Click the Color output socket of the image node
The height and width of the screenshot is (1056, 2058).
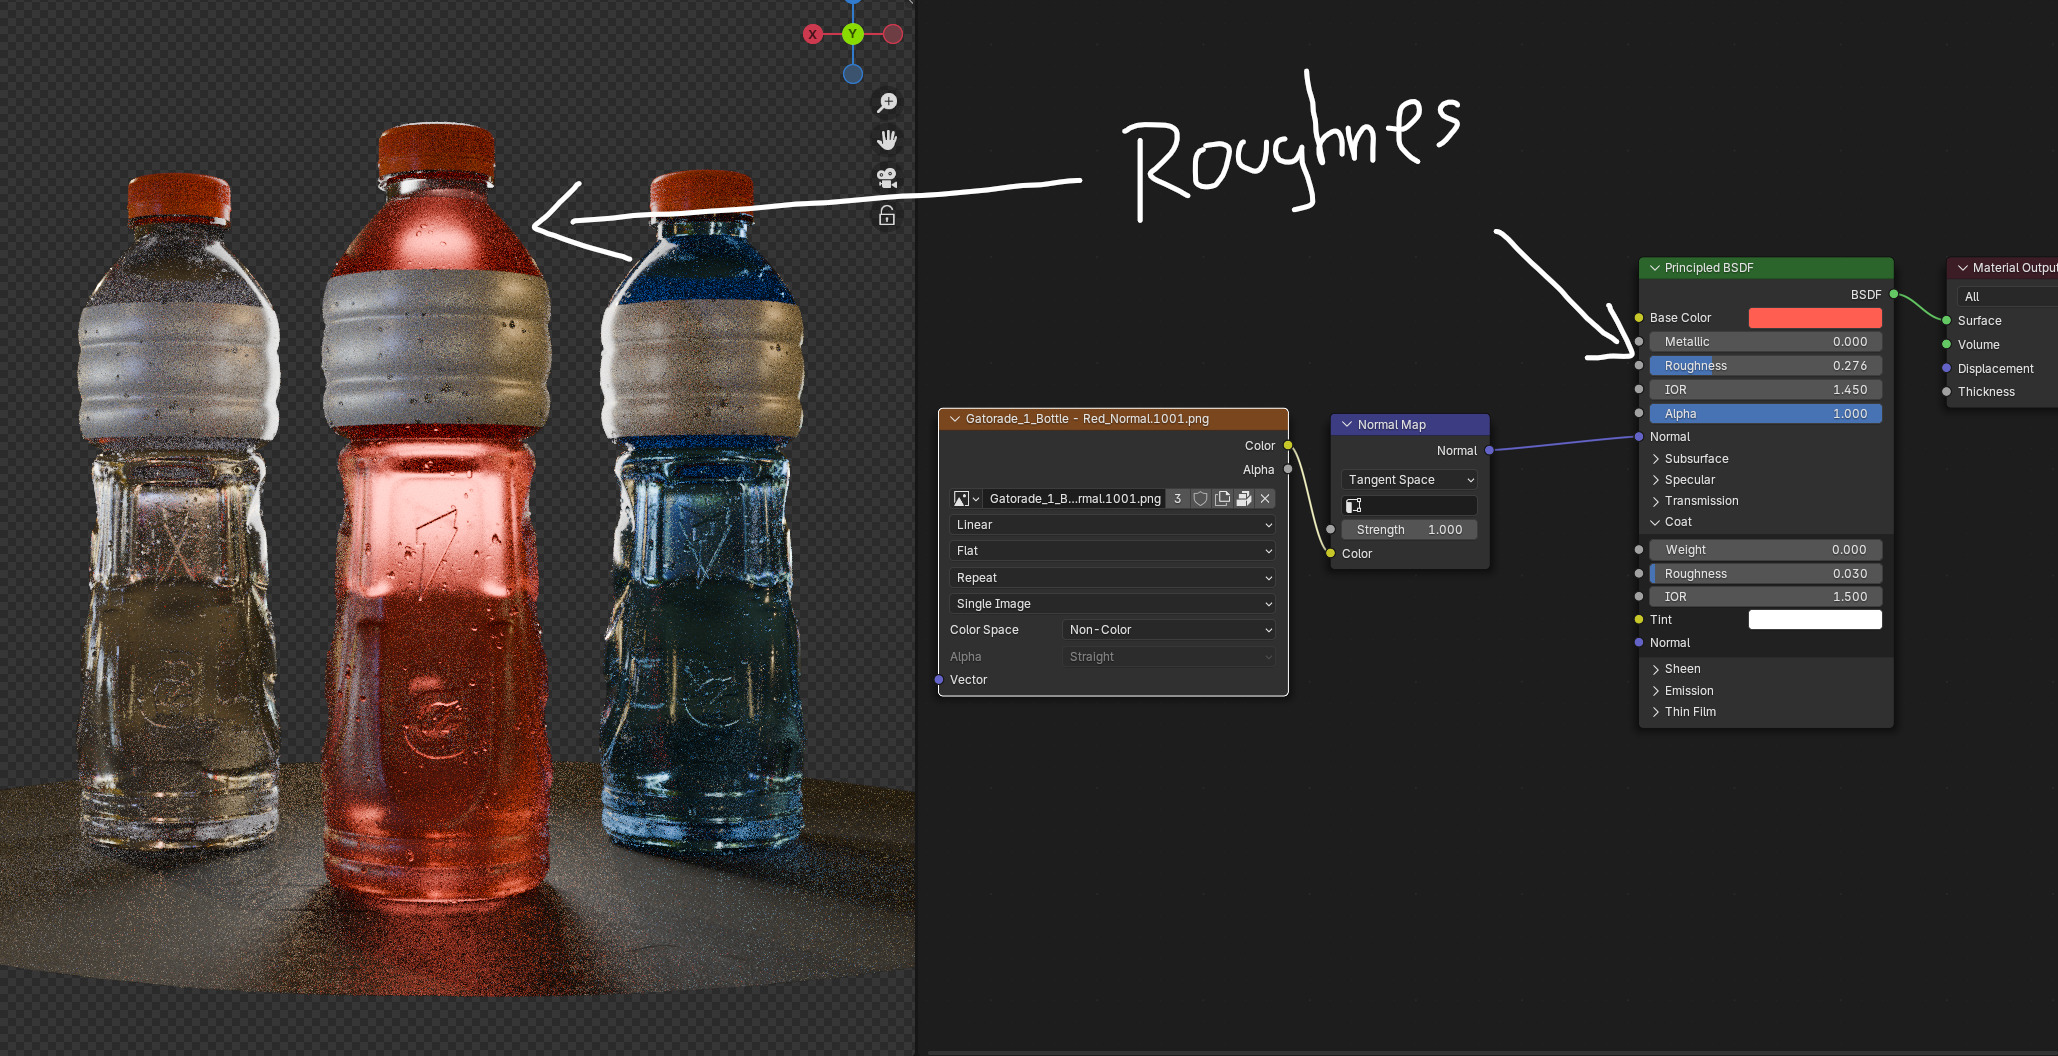[1288, 446]
